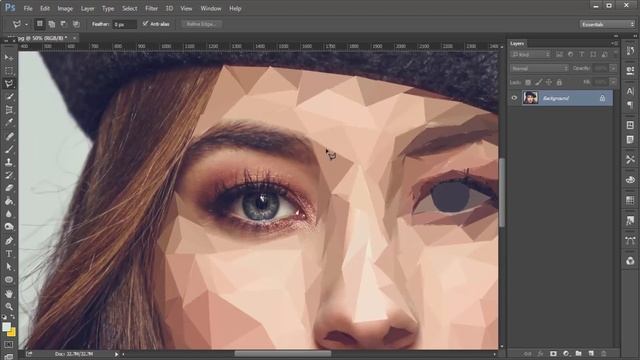Select the Hand tool

click(9, 293)
